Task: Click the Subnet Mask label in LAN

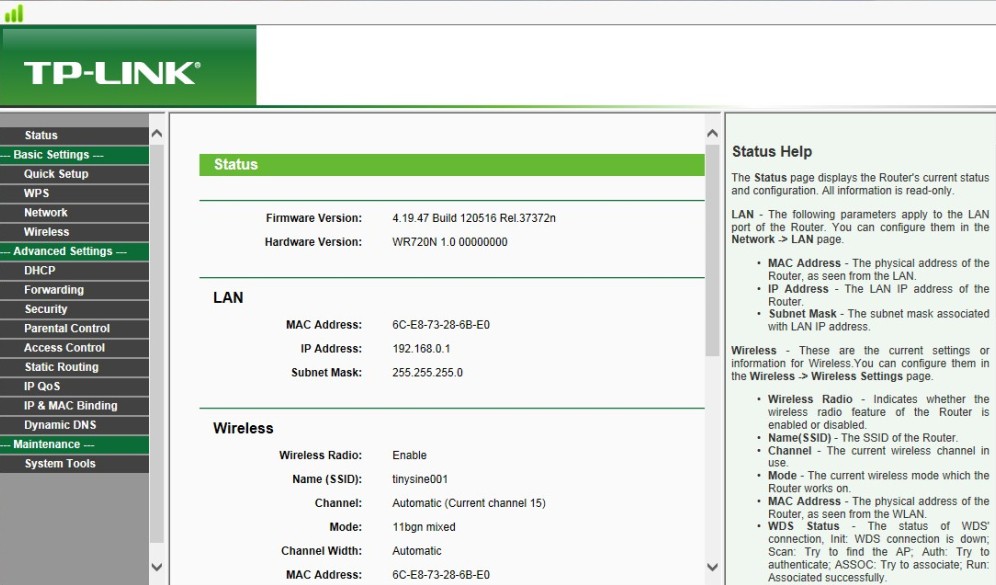Action: point(326,373)
